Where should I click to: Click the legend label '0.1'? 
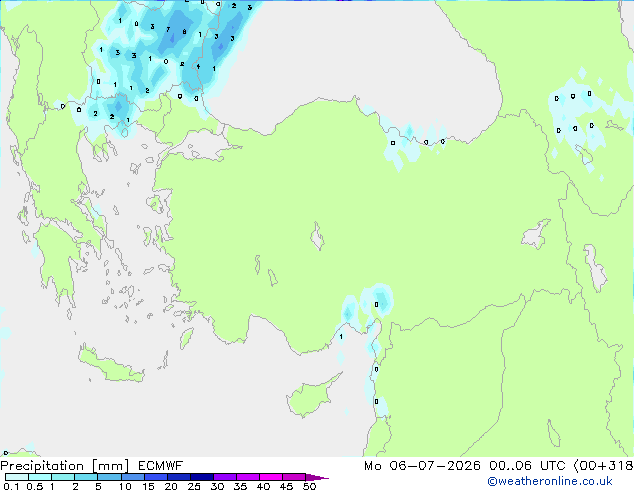click(x=11, y=486)
